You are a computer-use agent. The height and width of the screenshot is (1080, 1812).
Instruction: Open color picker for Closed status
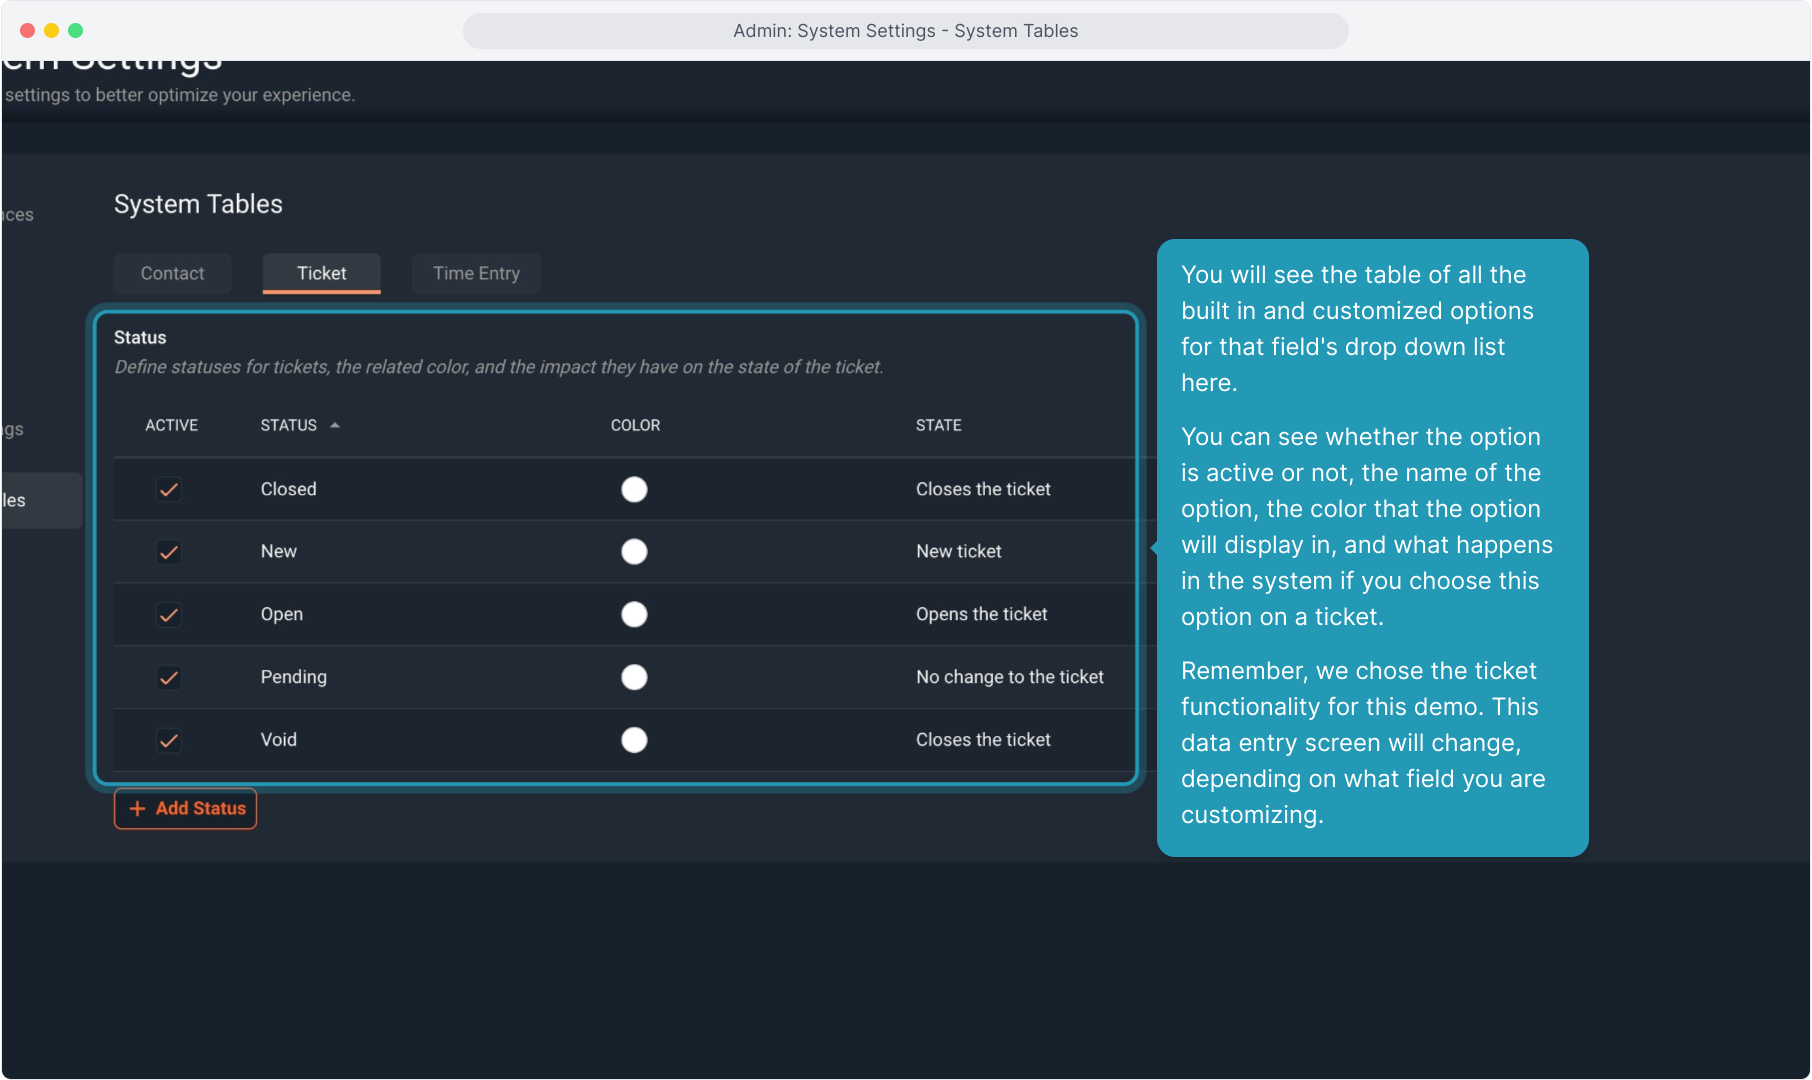(x=634, y=489)
